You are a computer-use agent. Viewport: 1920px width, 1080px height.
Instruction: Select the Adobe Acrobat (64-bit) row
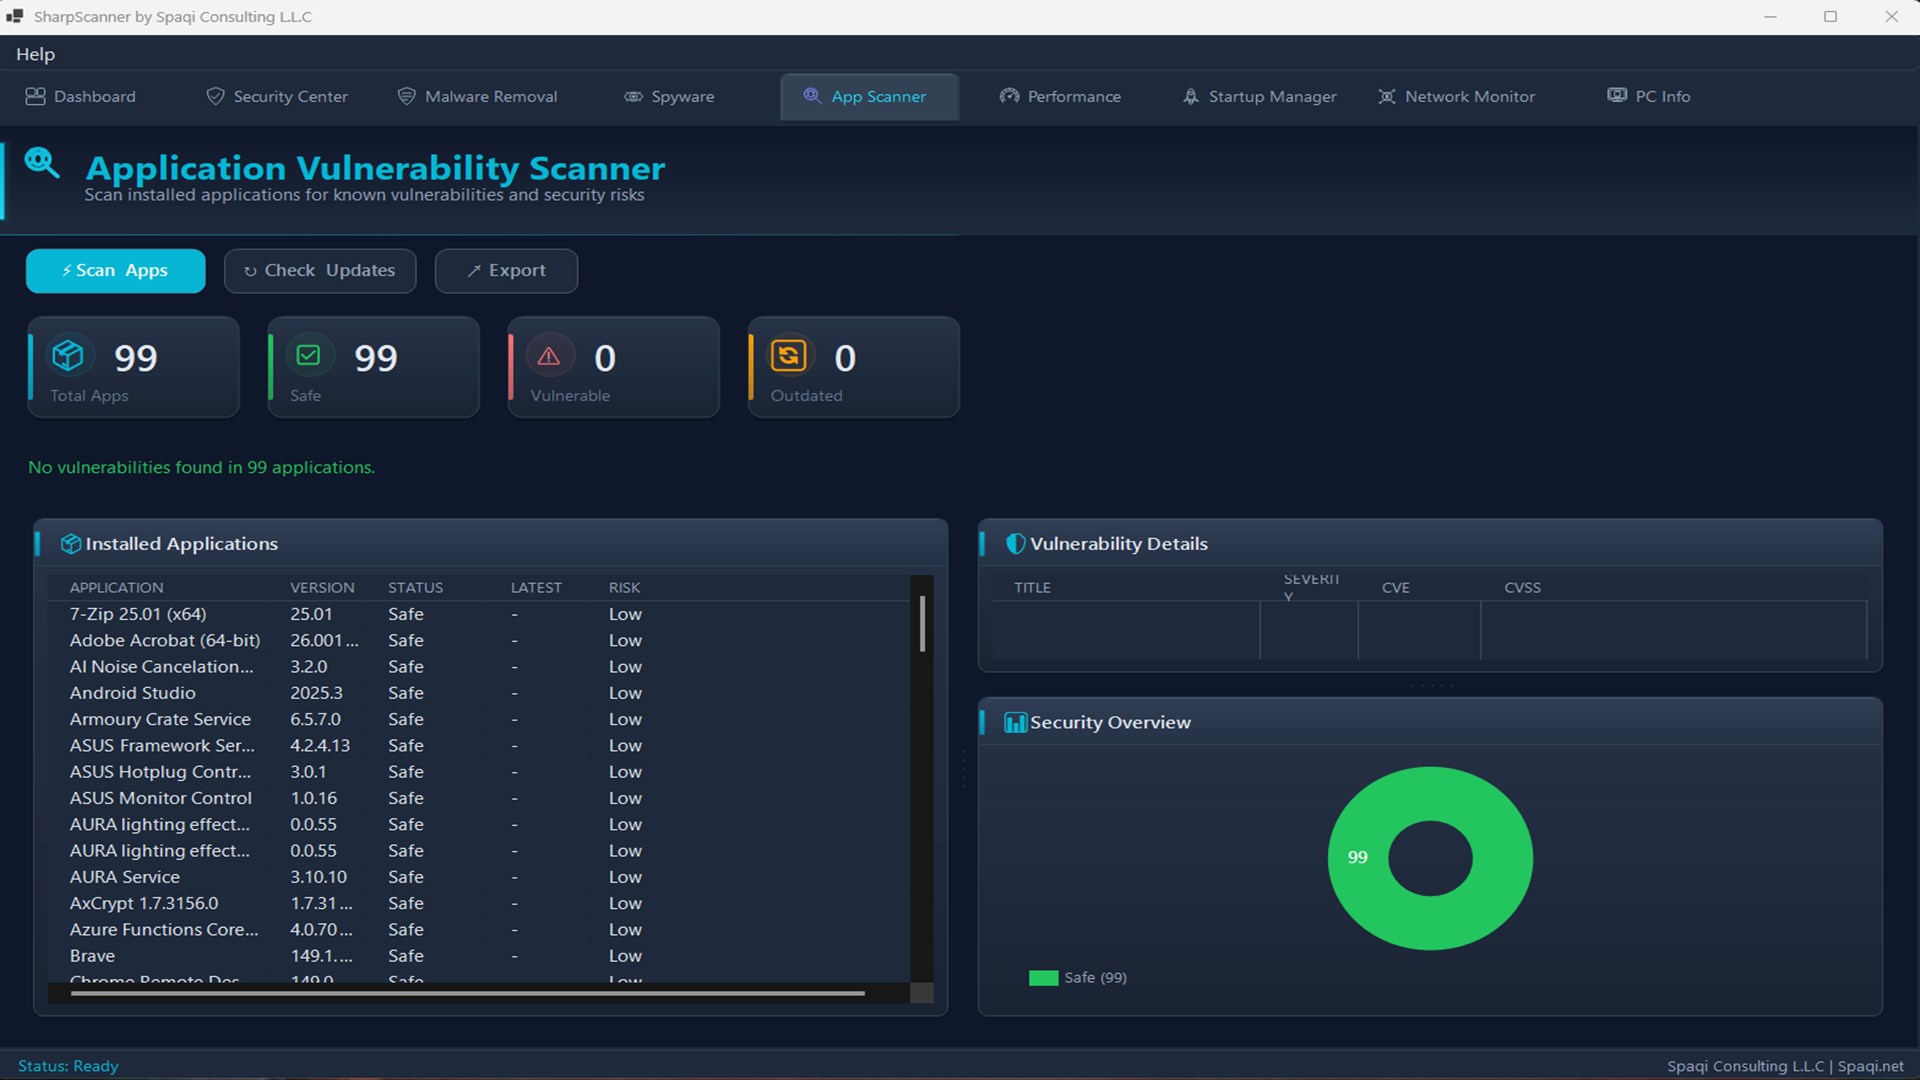pos(480,640)
